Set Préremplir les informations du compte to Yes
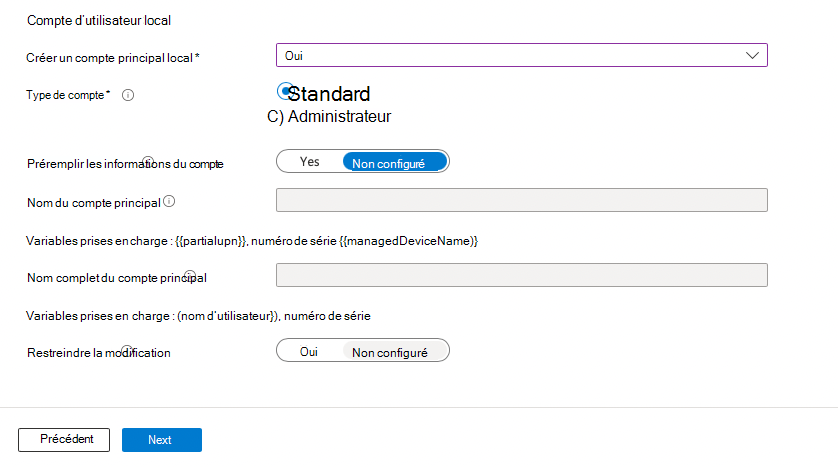This screenshot has width=838, height=467. coord(309,162)
